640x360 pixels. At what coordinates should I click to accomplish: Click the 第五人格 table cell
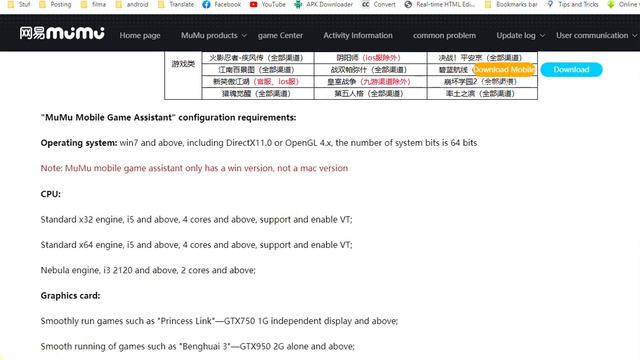click(370, 93)
